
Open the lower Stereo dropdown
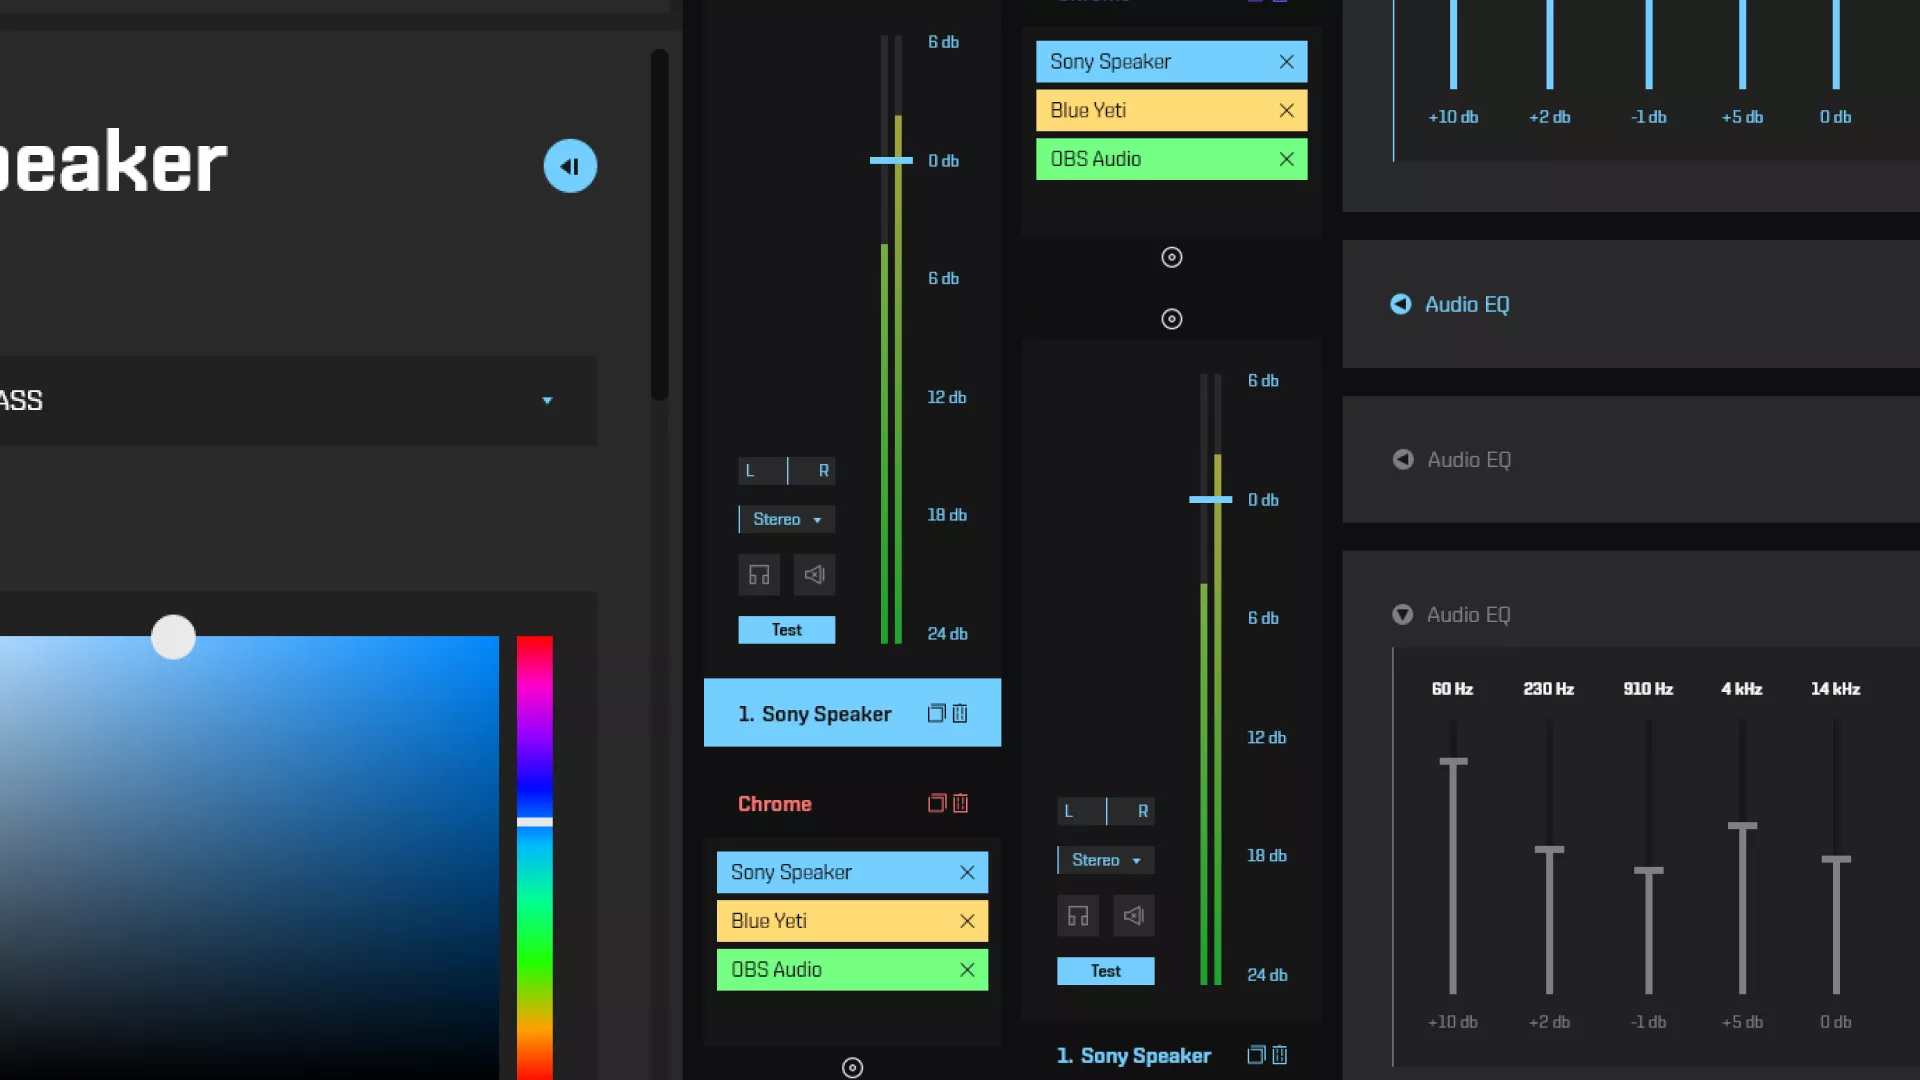(x=1105, y=860)
